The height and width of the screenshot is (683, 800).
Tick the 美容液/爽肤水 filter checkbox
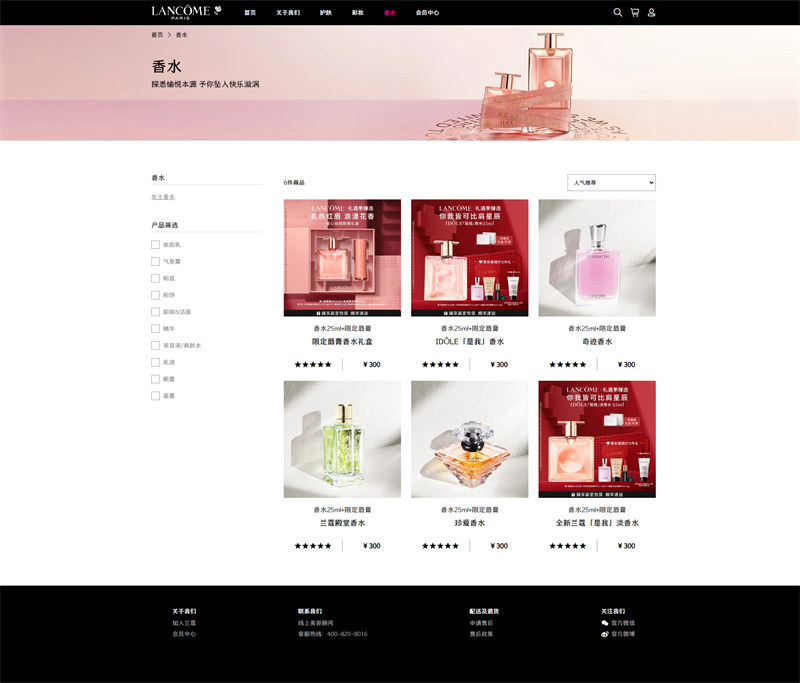click(x=156, y=345)
